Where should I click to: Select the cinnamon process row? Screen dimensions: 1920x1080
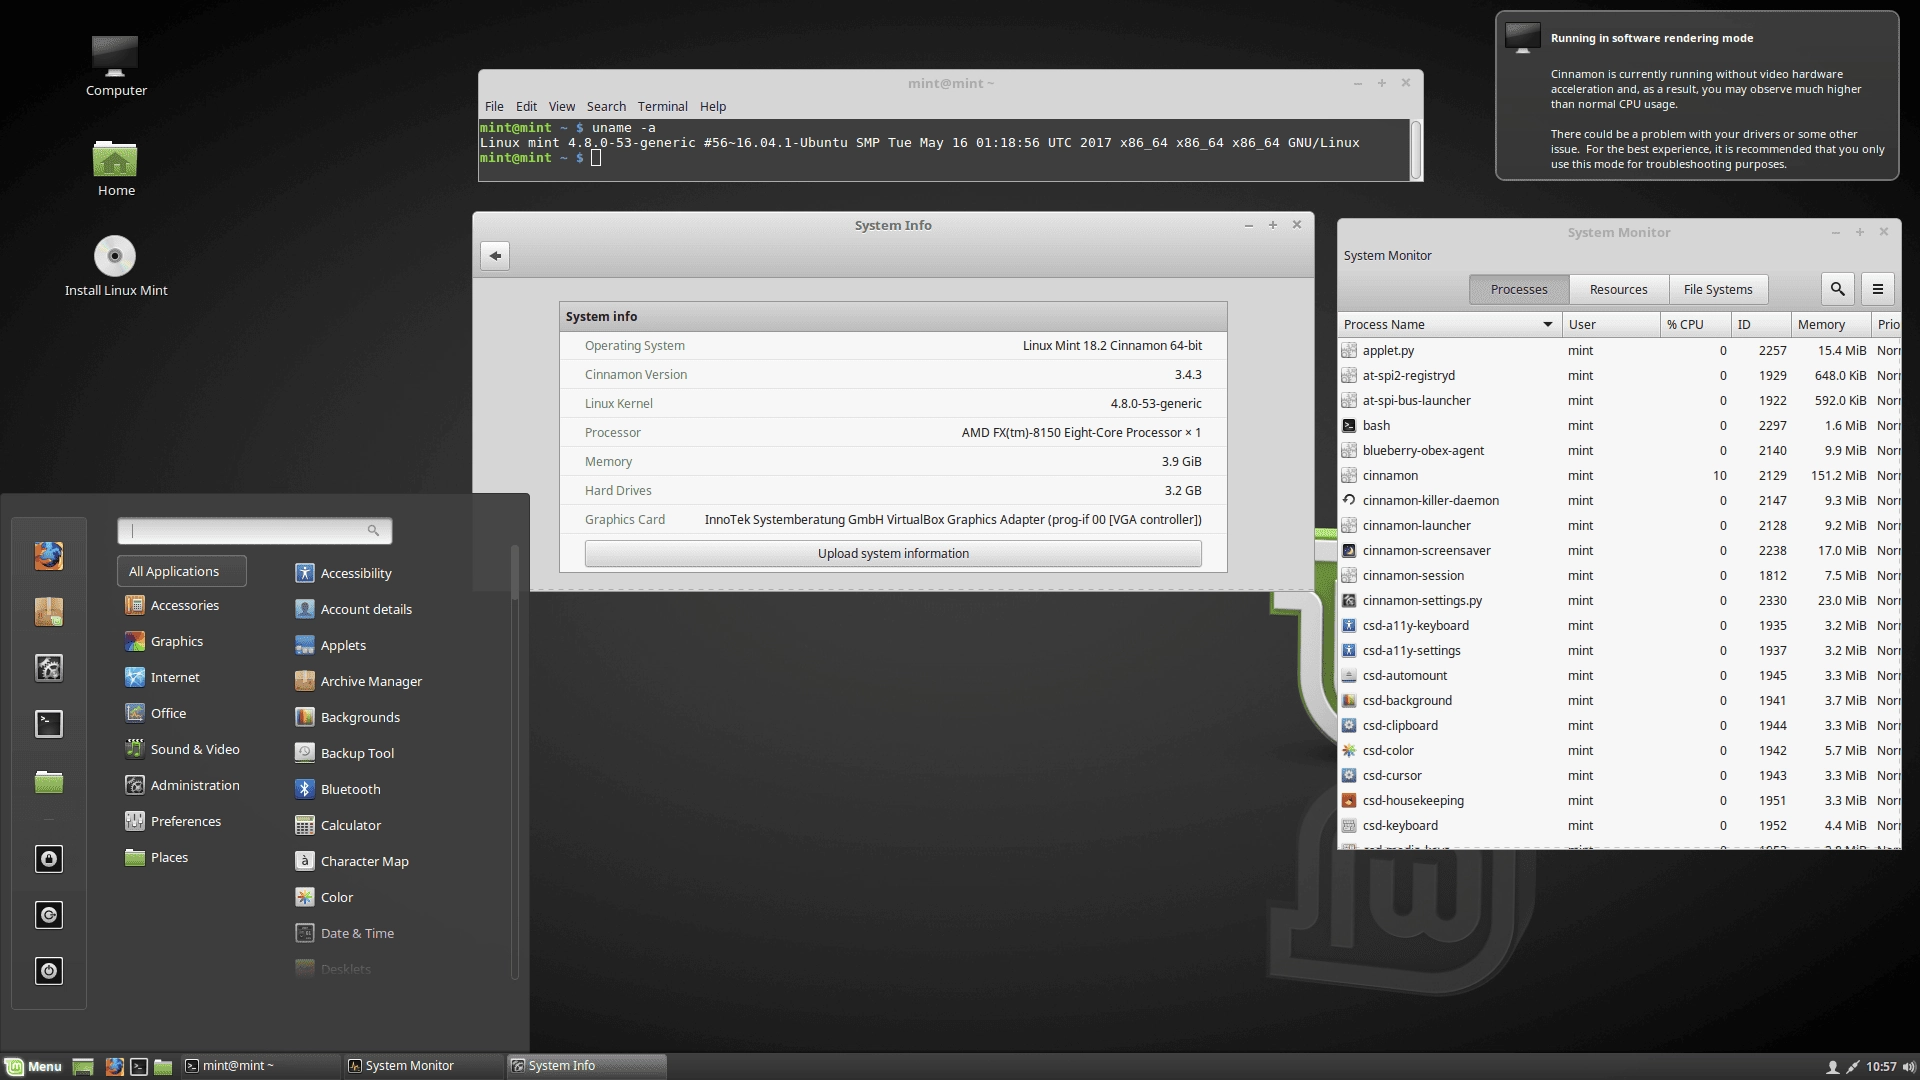point(1619,475)
